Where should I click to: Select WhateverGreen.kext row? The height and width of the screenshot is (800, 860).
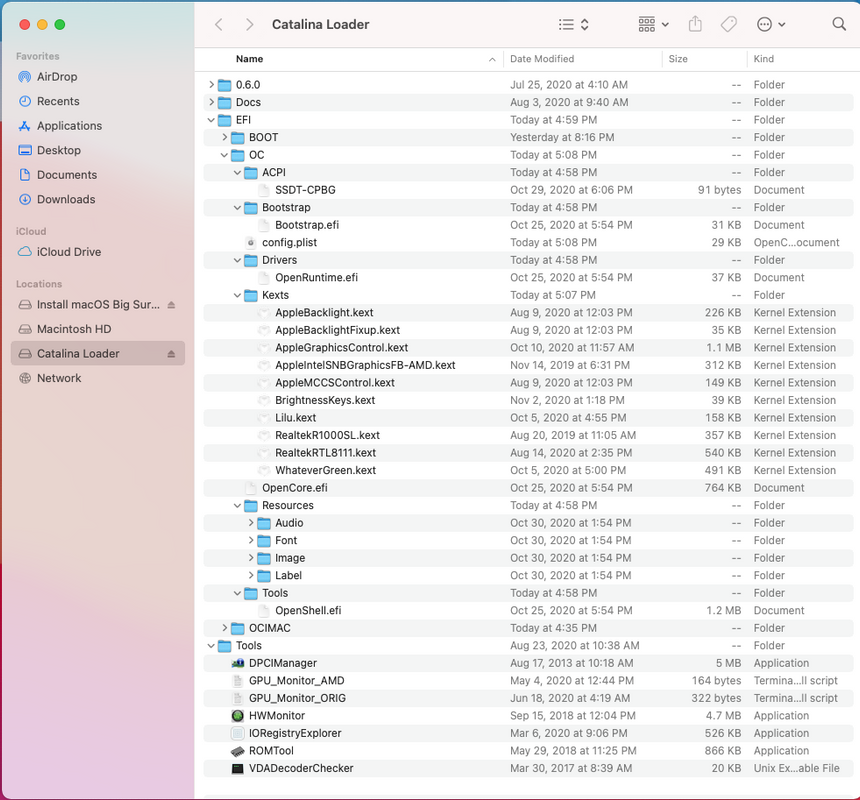tap(528, 470)
